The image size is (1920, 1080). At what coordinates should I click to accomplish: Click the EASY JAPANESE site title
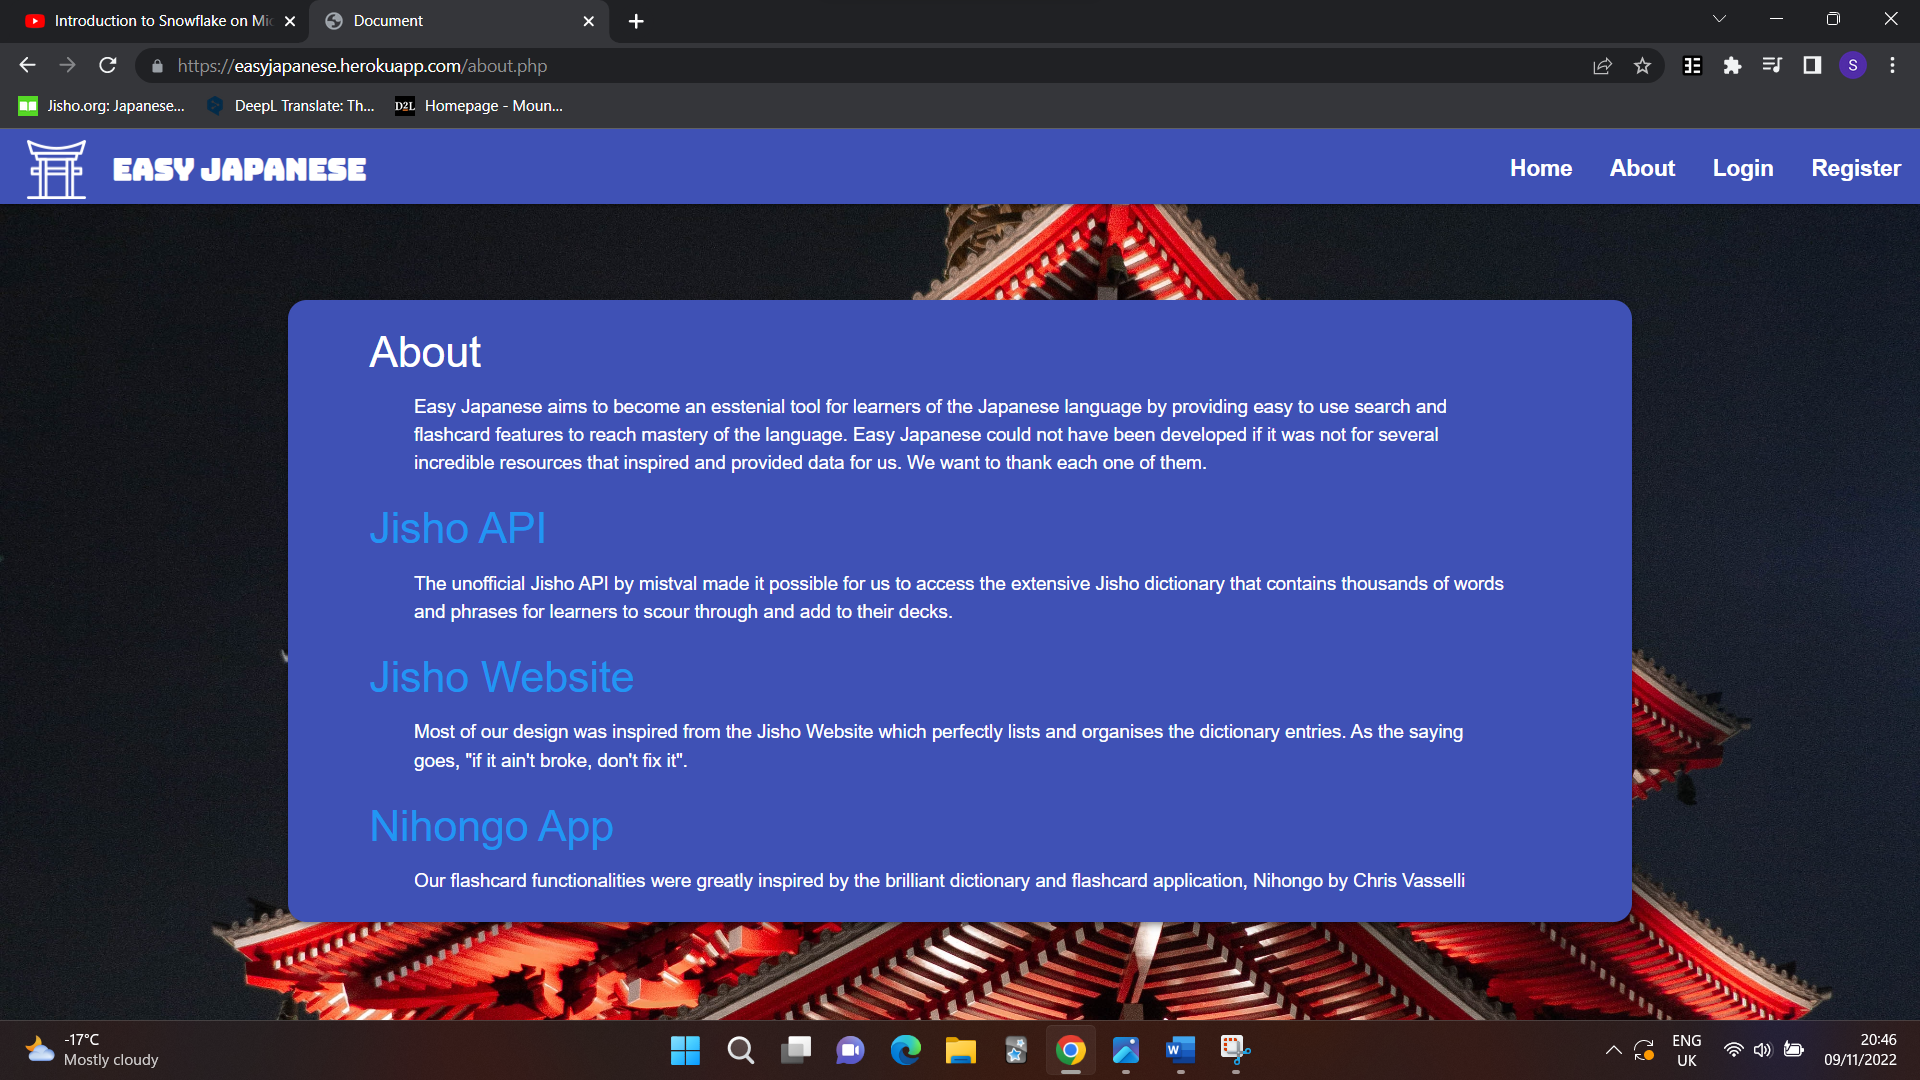(x=240, y=169)
